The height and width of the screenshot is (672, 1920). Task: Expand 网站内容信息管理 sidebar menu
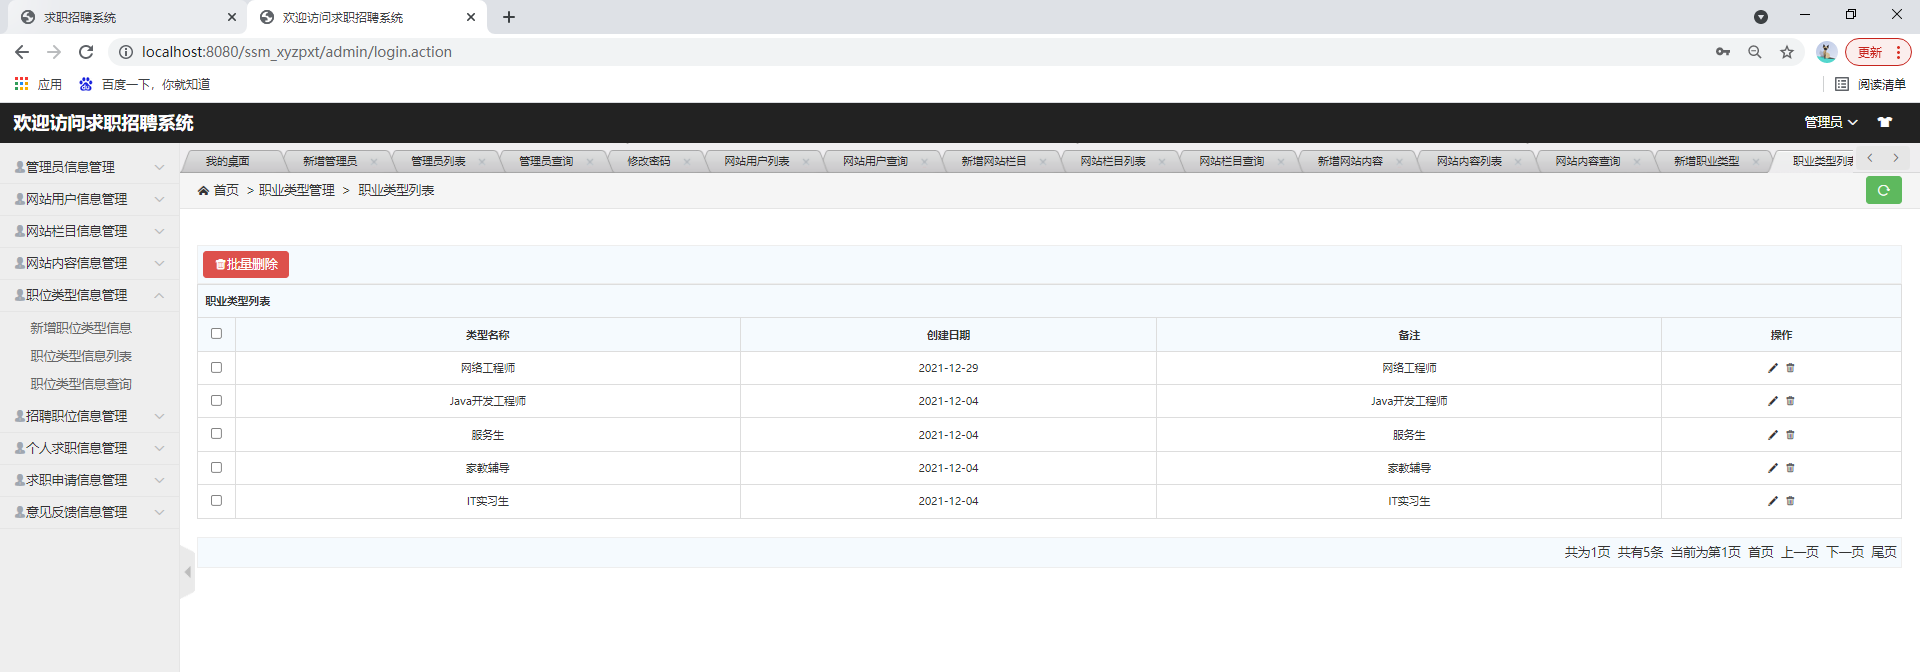click(x=90, y=263)
